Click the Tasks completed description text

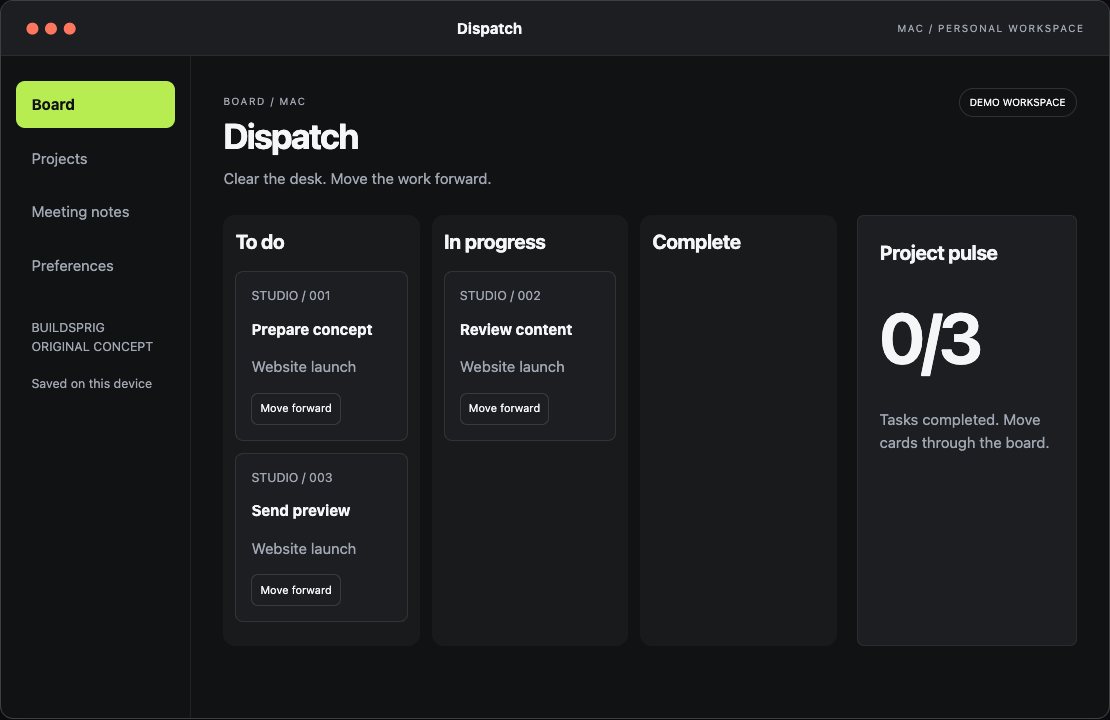pyautogui.click(x=964, y=431)
